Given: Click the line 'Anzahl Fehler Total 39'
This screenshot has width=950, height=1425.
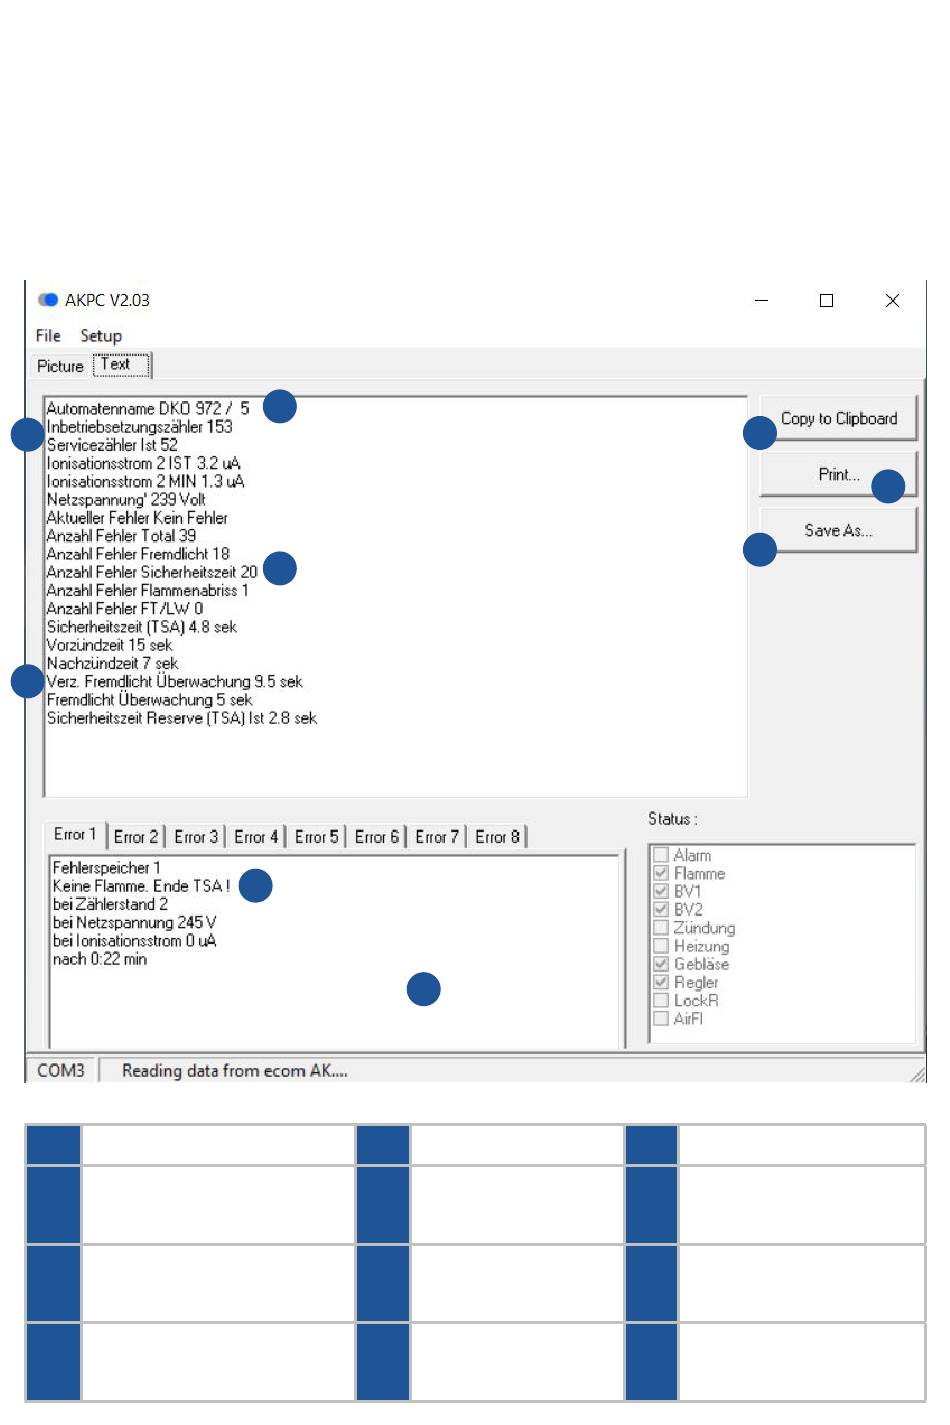Looking at the screenshot, I should point(121,536).
